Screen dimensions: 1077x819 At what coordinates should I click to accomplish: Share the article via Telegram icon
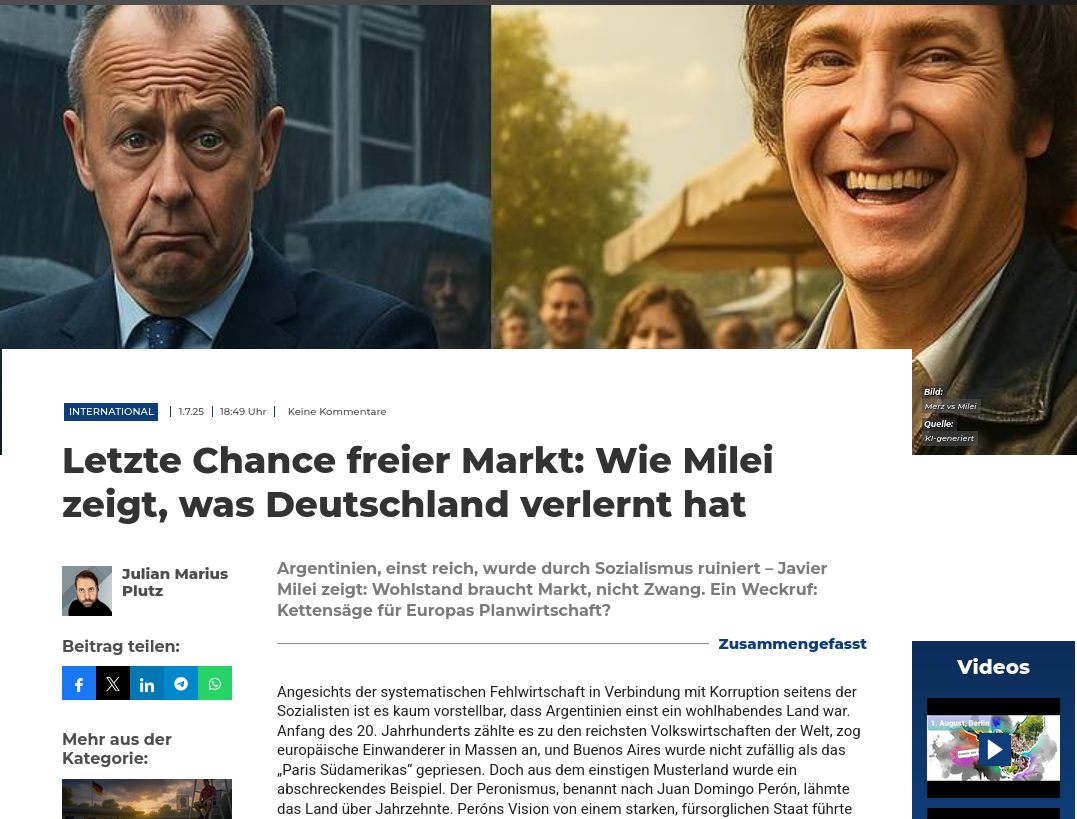pos(181,683)
